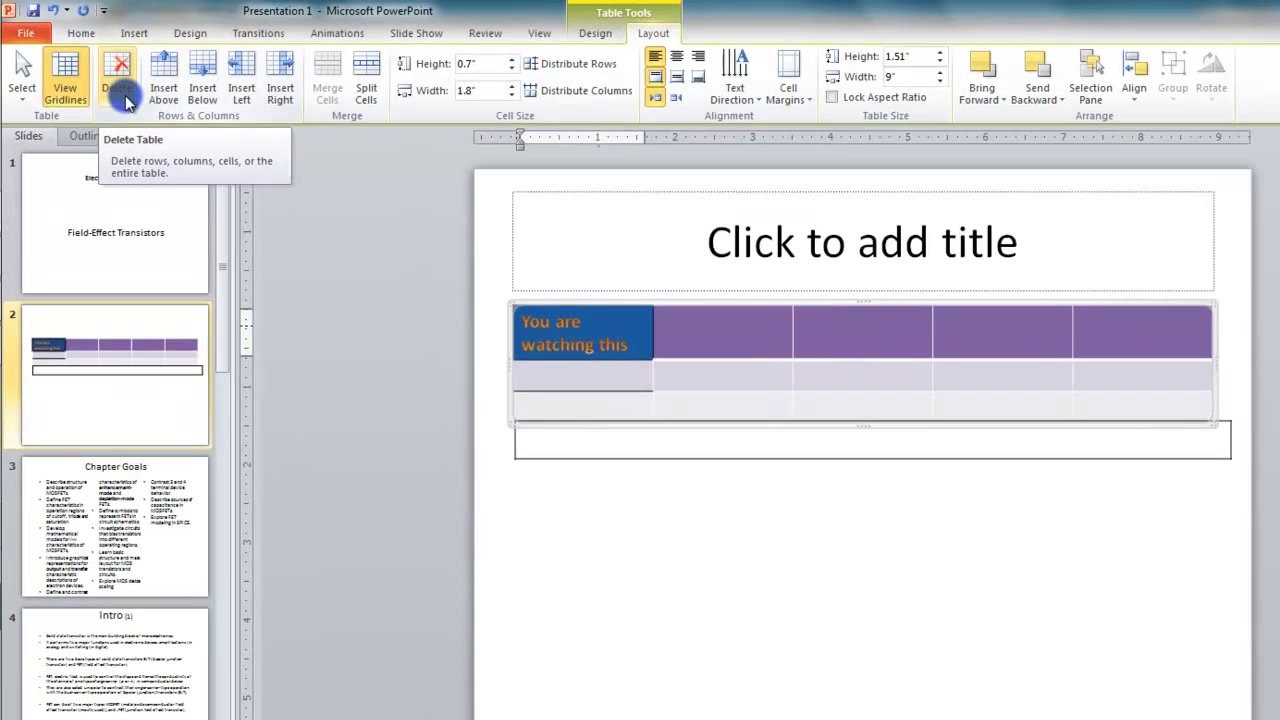Insert a row above
Image resolution: width=1280 pixels, height=720 pixels.
(x=164, y=78)
